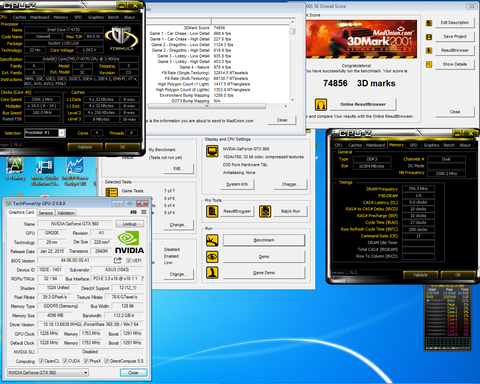This screenshot has height=384, width=480.
Task: Click the ResultBrowser magnifier icon in Pro Tools
Action: [x=212, y=211]
